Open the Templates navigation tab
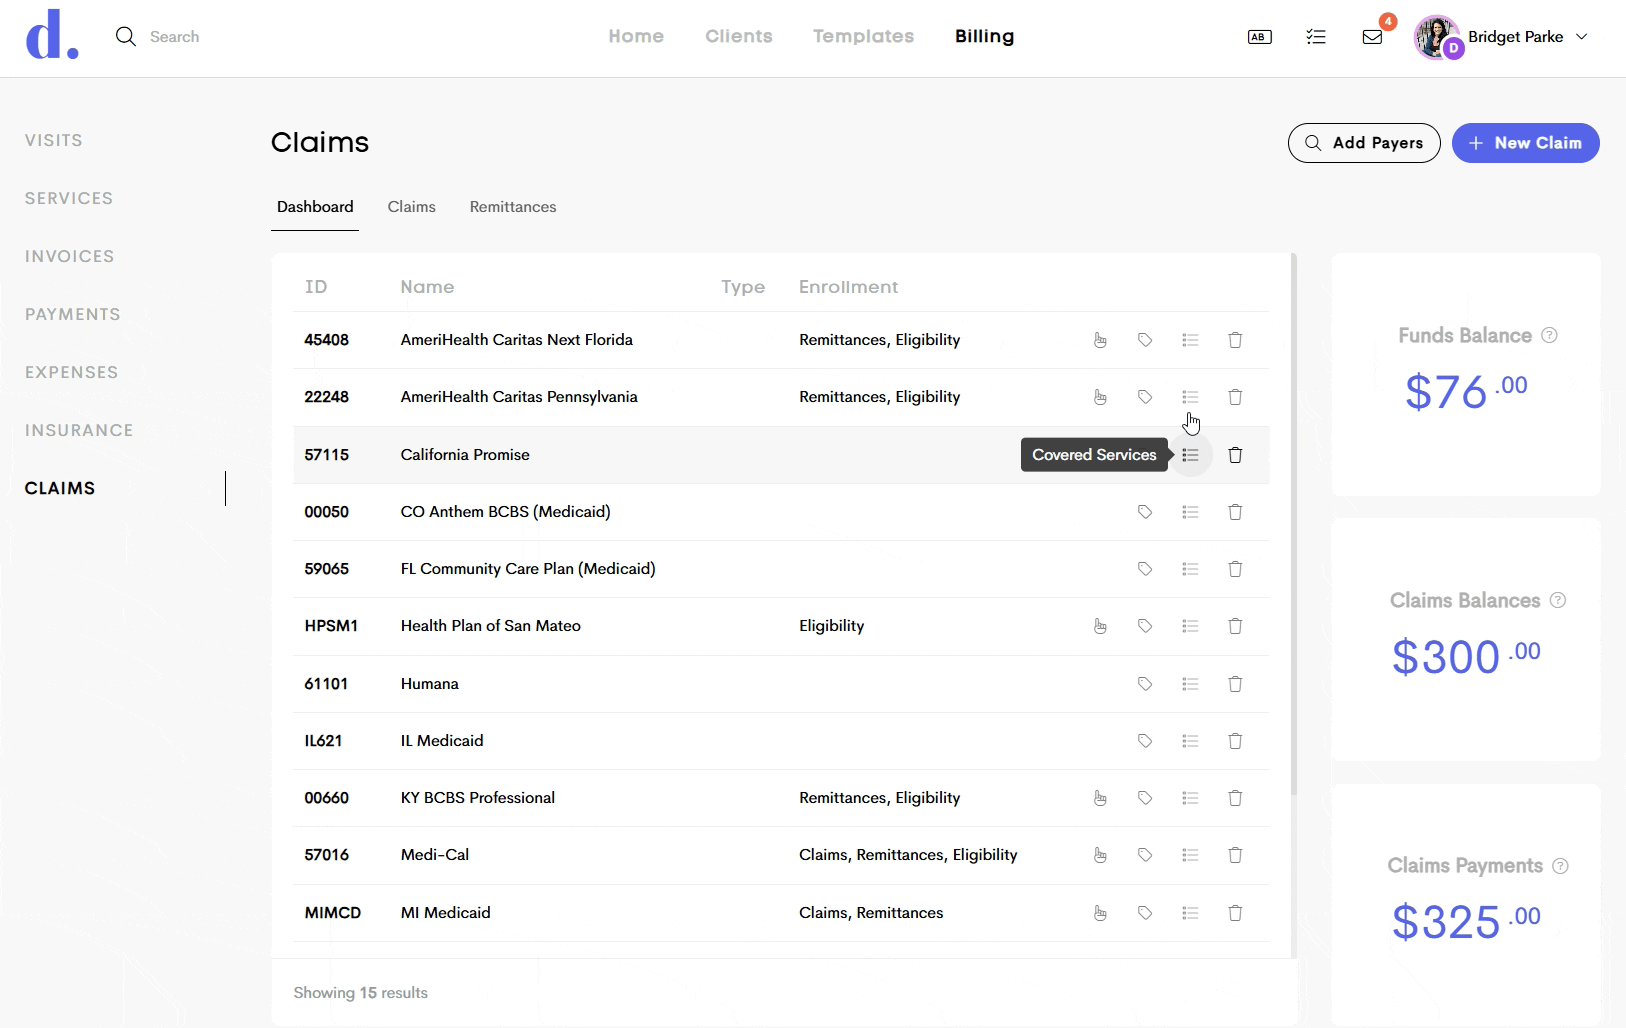 (x=864, y=36)
